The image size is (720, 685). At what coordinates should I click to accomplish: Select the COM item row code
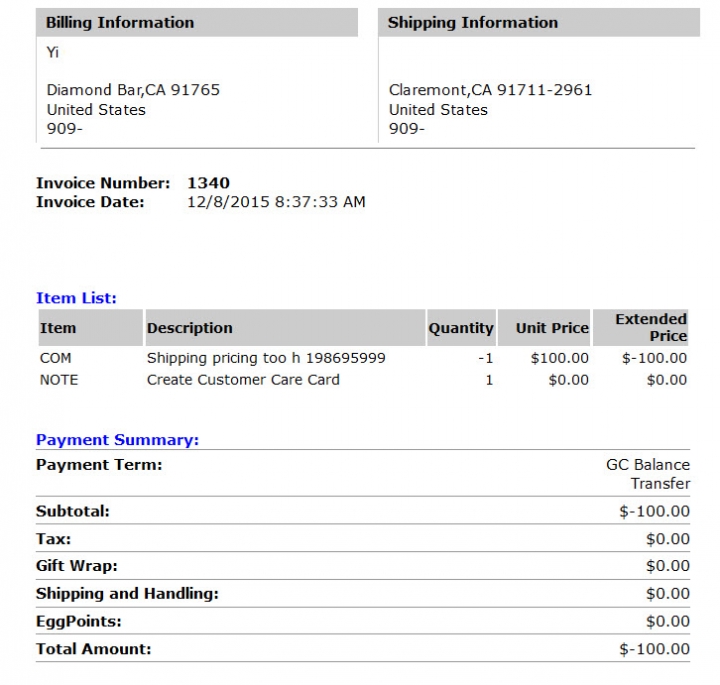point(56,358)
